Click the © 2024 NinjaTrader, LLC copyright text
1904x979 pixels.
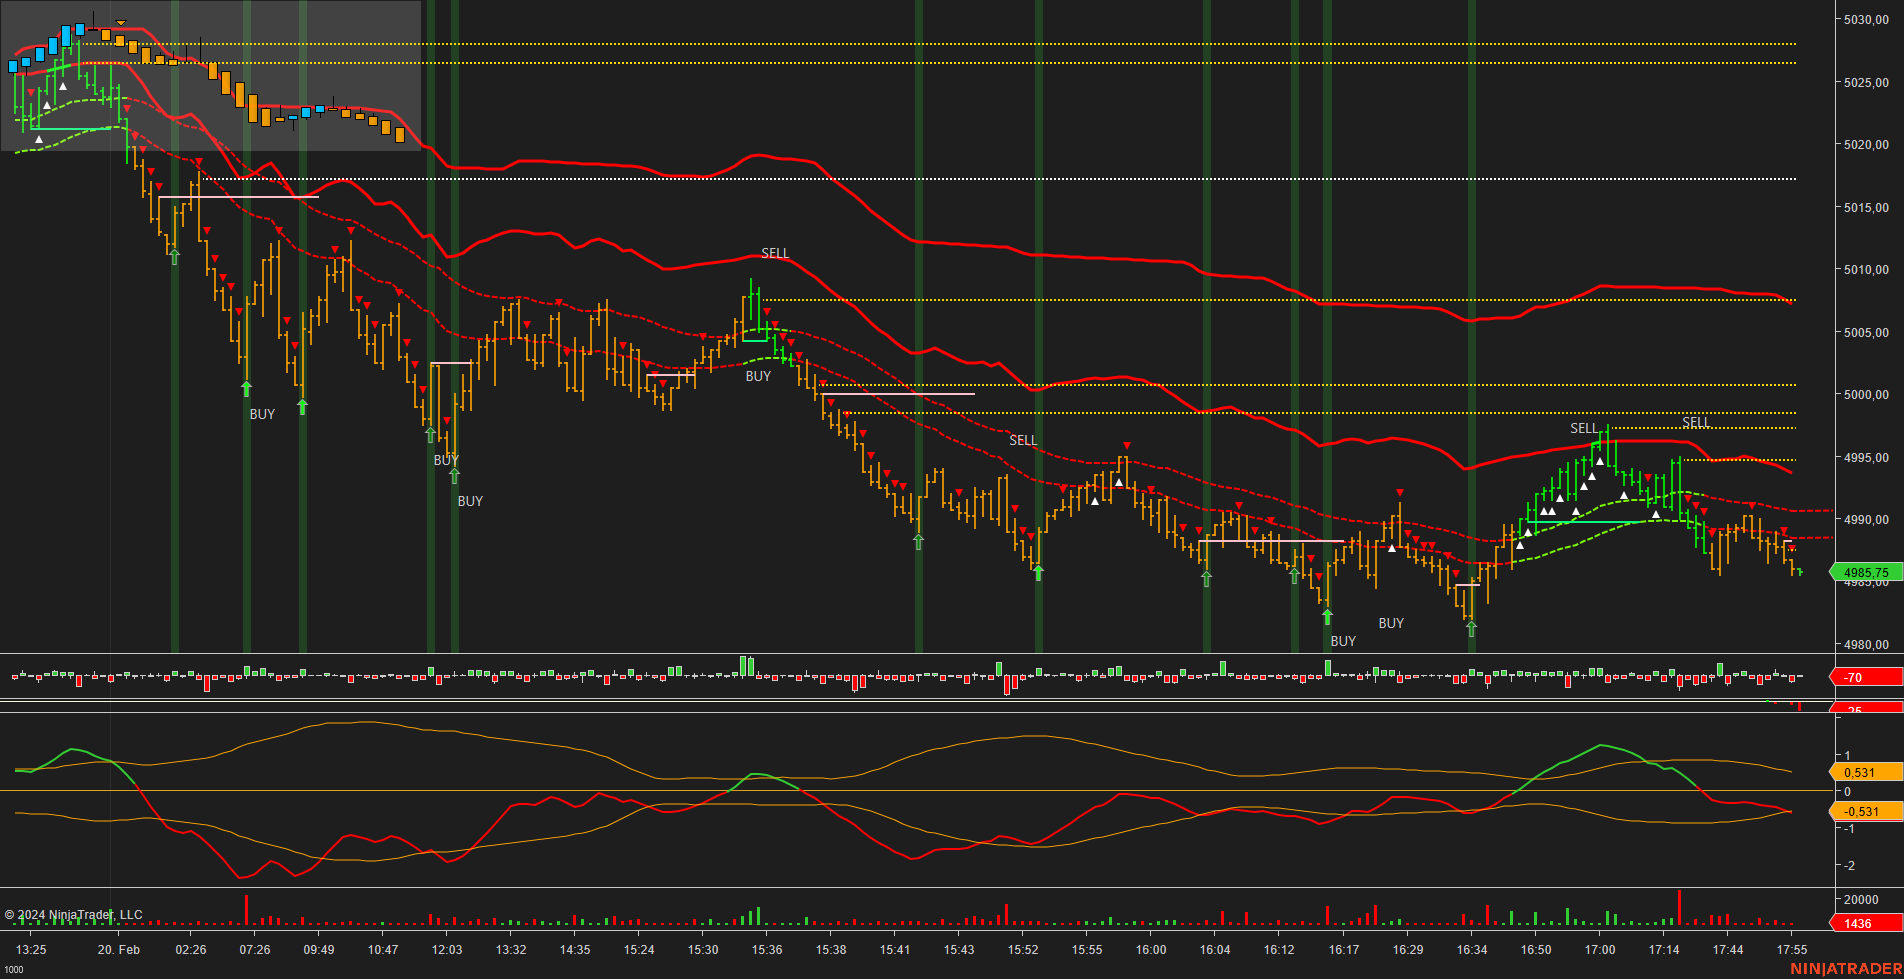74,915
